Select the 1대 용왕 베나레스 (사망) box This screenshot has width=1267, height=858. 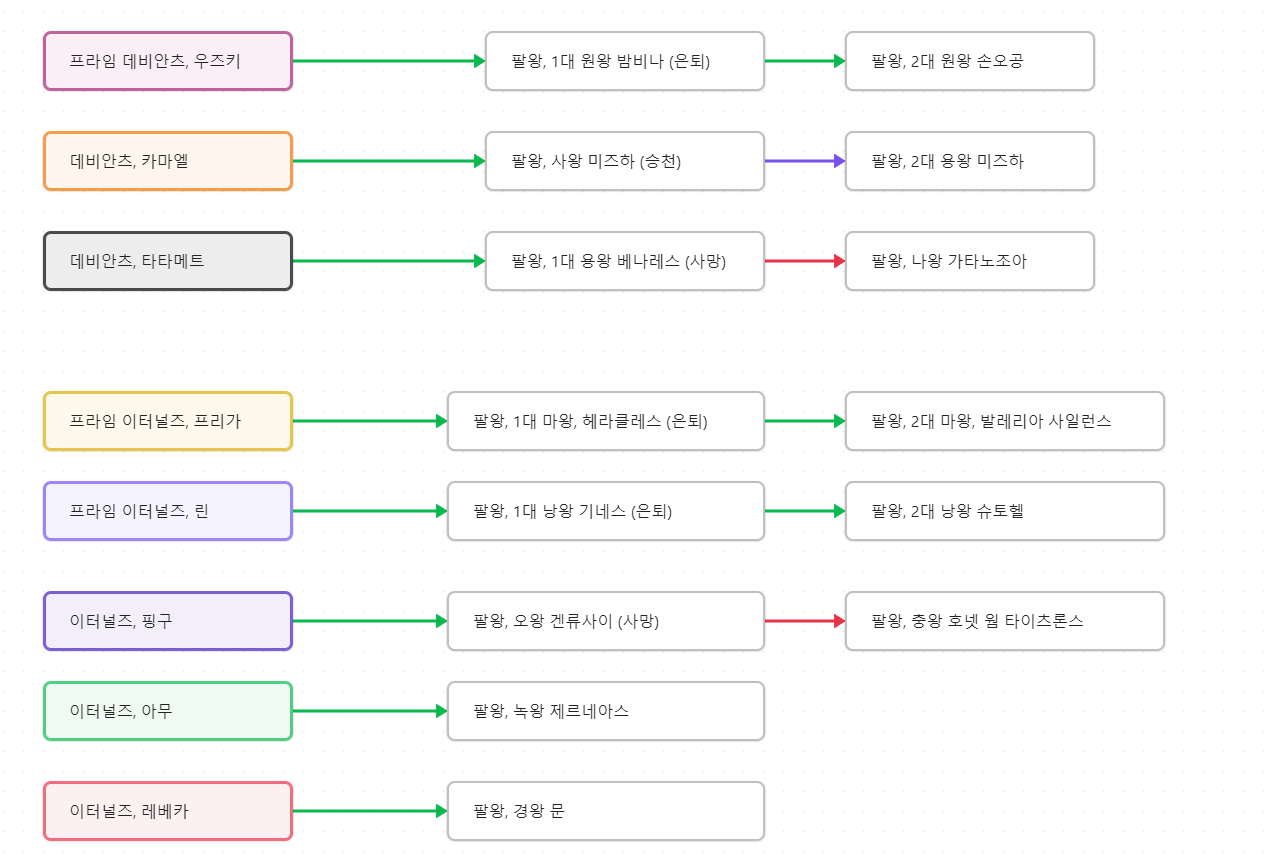coord(625,261)
